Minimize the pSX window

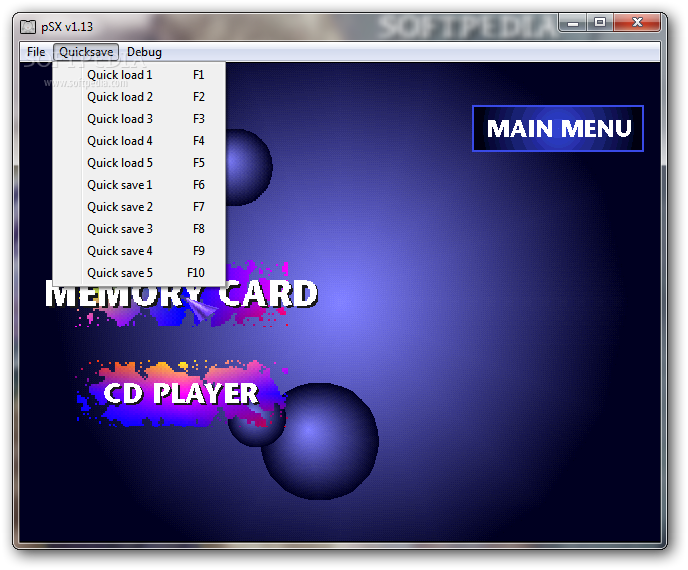pos(573,23)
